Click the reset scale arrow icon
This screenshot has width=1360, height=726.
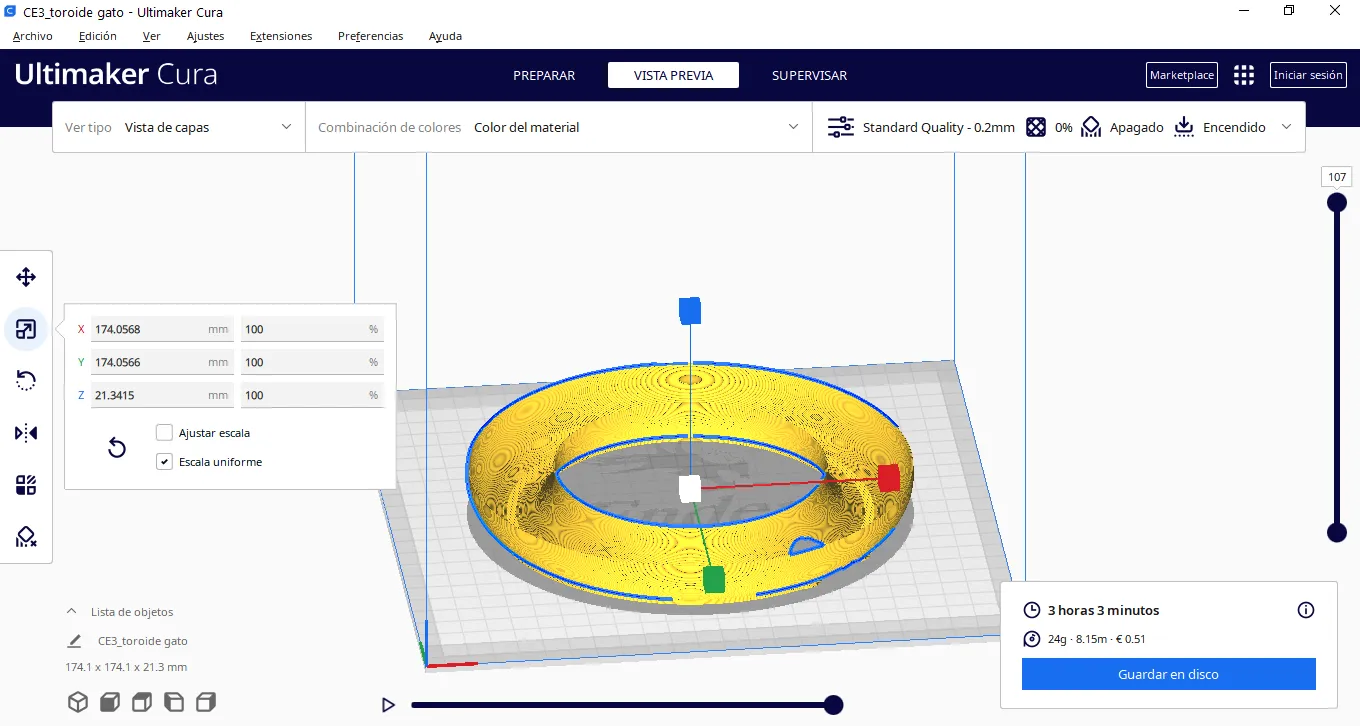(x=117, y=447)
